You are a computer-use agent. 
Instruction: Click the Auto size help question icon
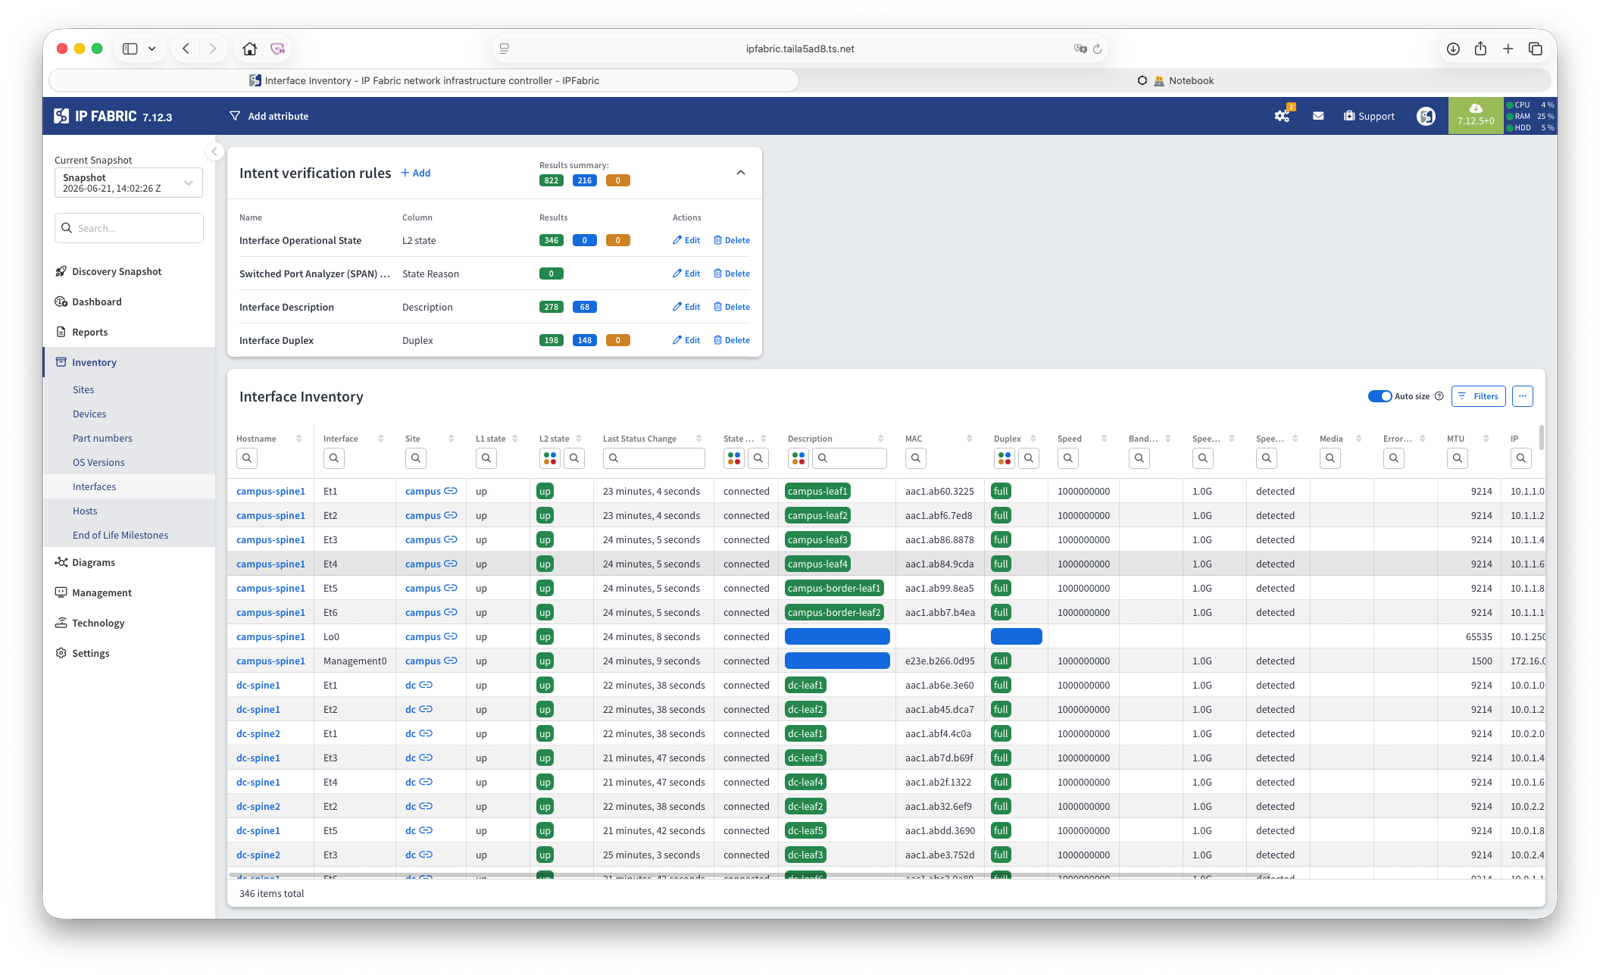tap(1439, 396)
